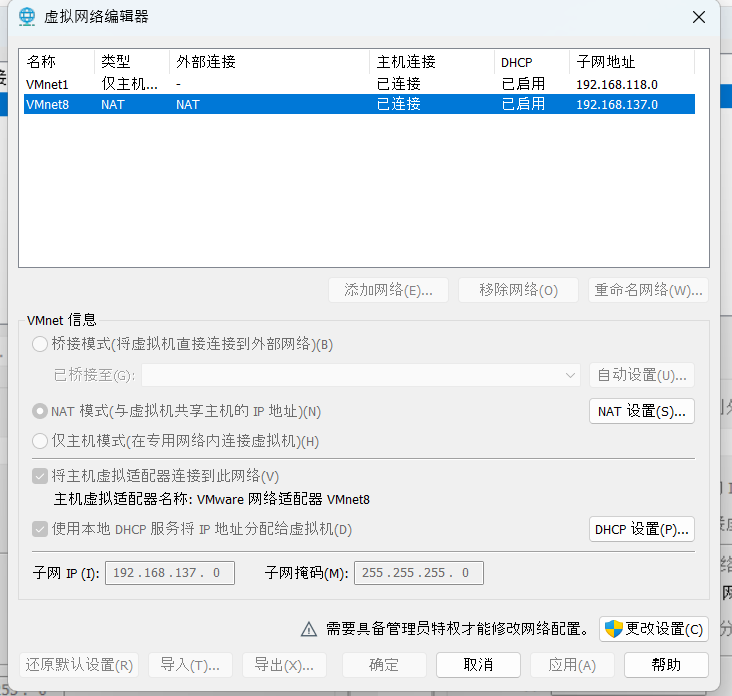
Task: Click 添加网络(E)... button
Action: pos(388,290)
